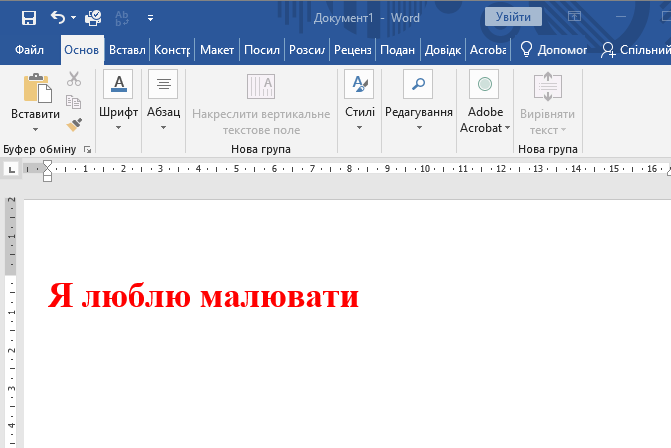
Task: Click ruler at the 10 mark
Action: [425, 169]
